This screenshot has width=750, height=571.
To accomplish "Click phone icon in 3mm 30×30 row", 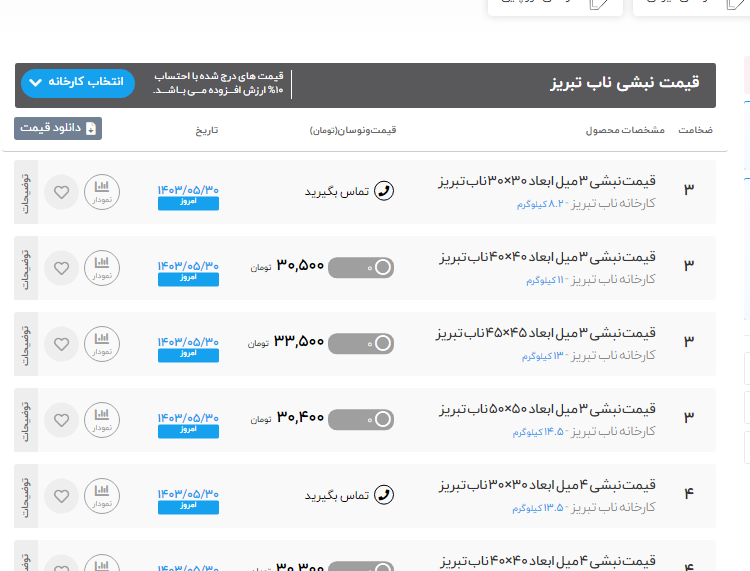I will (x=384, y=191).
